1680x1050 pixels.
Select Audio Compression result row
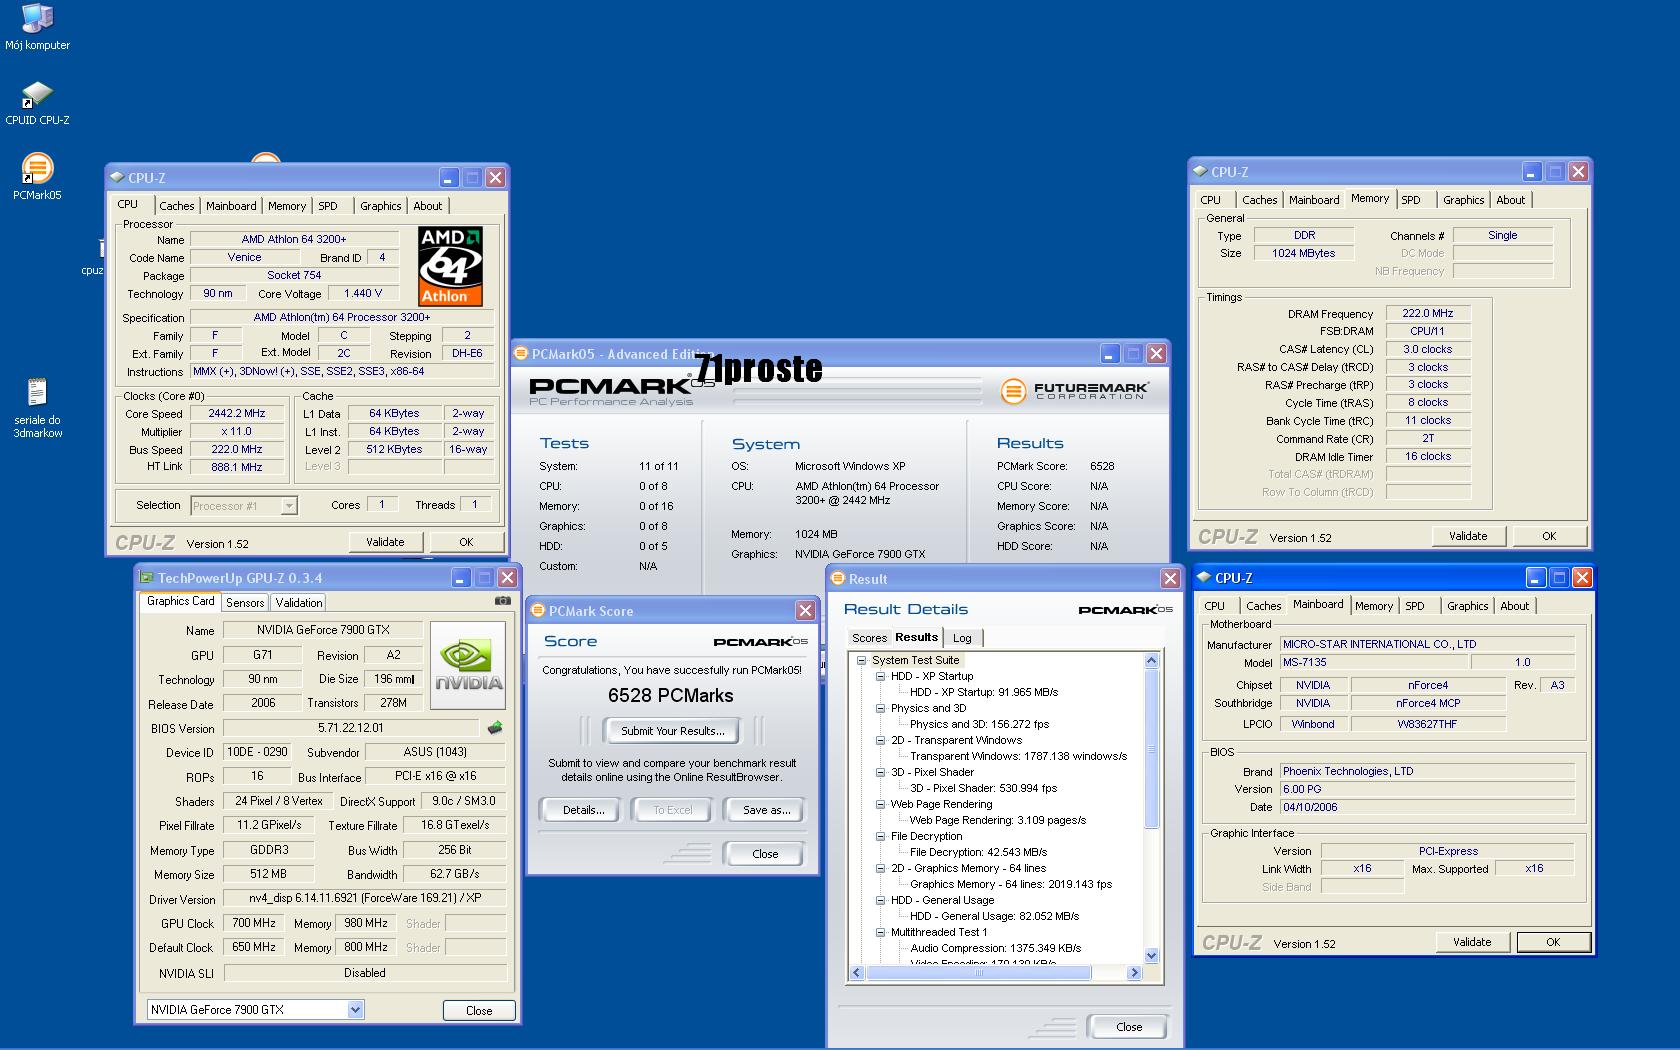click(x=995, y=948)
